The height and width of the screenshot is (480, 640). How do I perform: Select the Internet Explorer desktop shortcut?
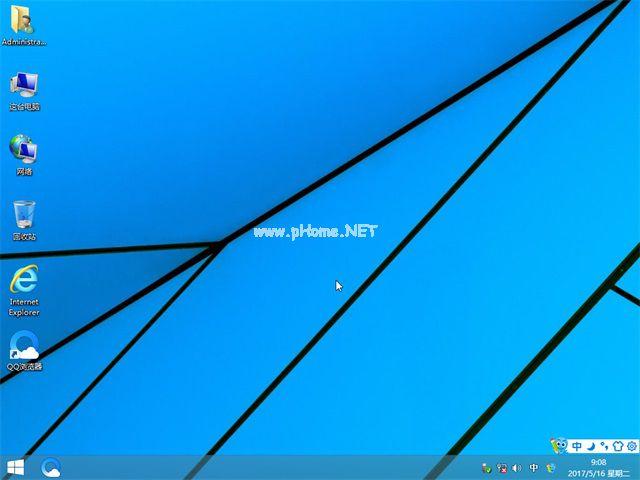(x=24, y=290)
